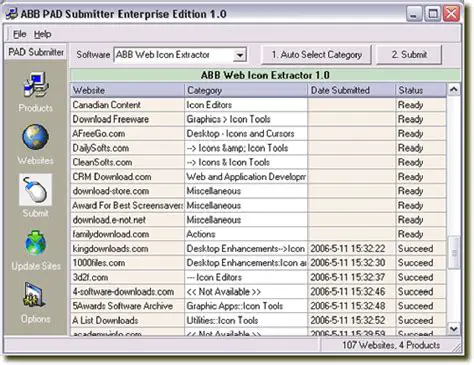Select the download-store.com row
The image size is (474, 365).
[x=258, y=191]
